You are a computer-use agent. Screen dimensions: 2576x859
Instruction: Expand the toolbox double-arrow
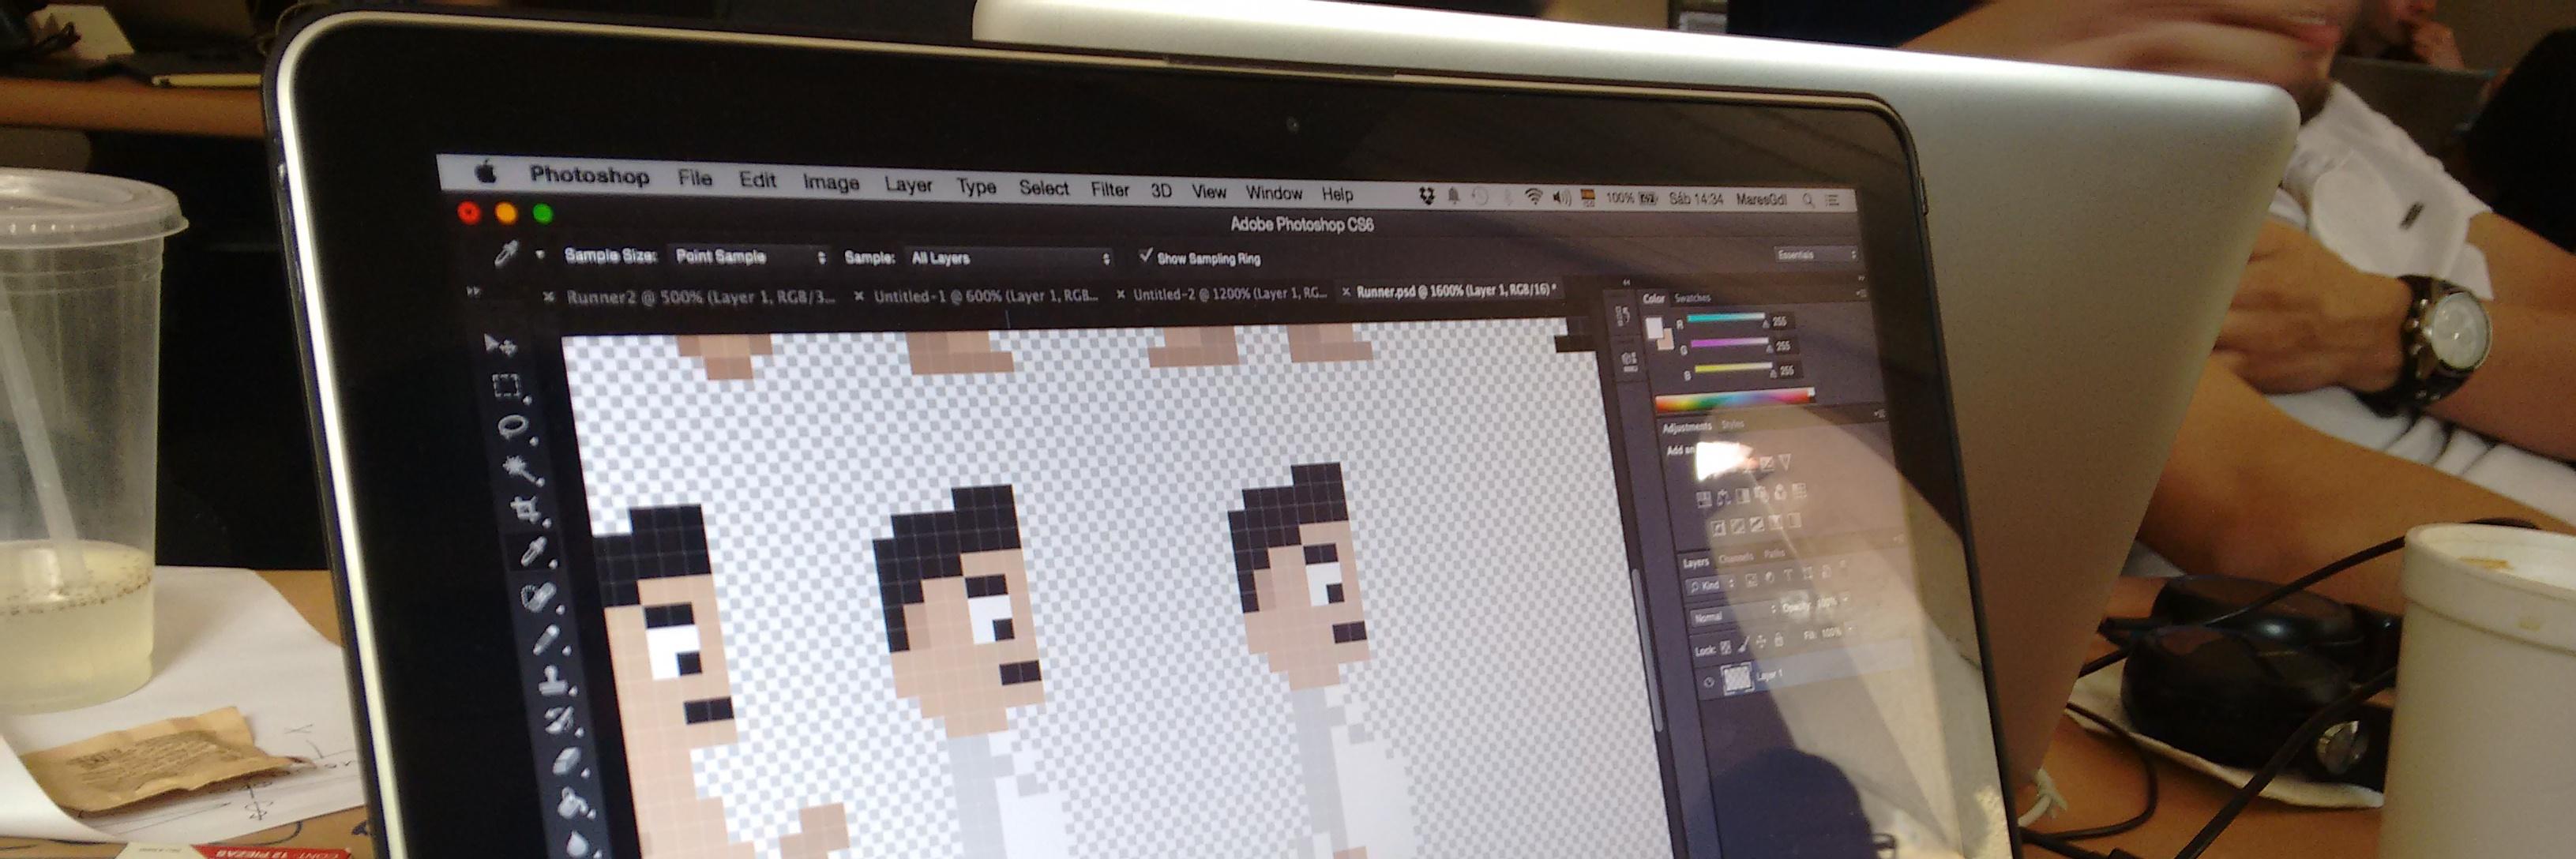pos(474,291)
